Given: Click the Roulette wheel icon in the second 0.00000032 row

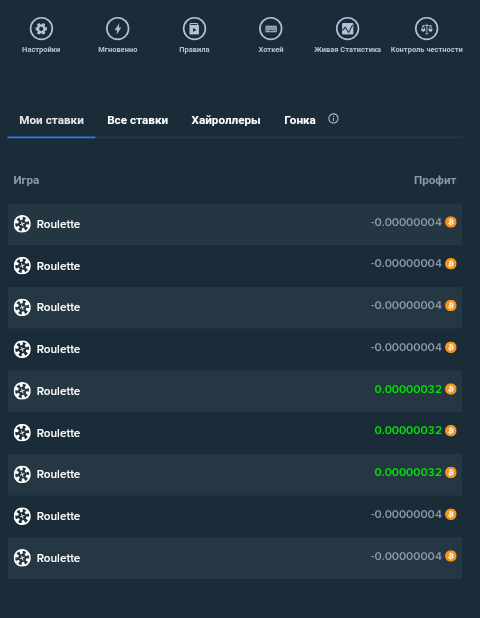Looking at the screenshot, I should point(22,433).
